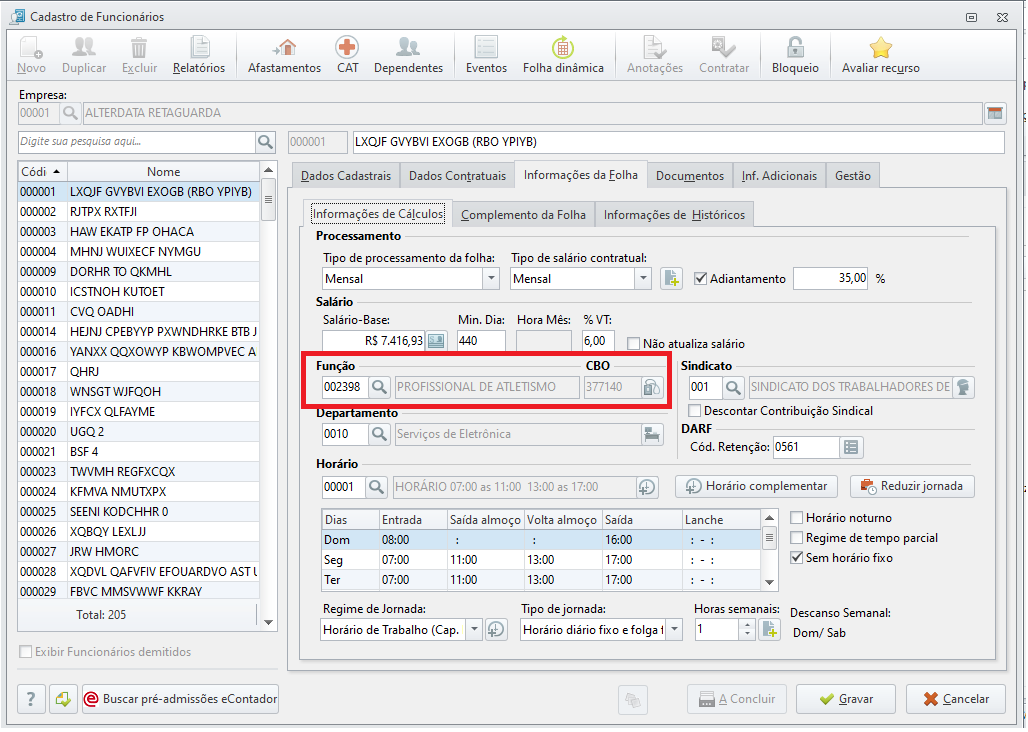Click the employee search input field
Screen dimensions: 1028x732
(136, 142)
